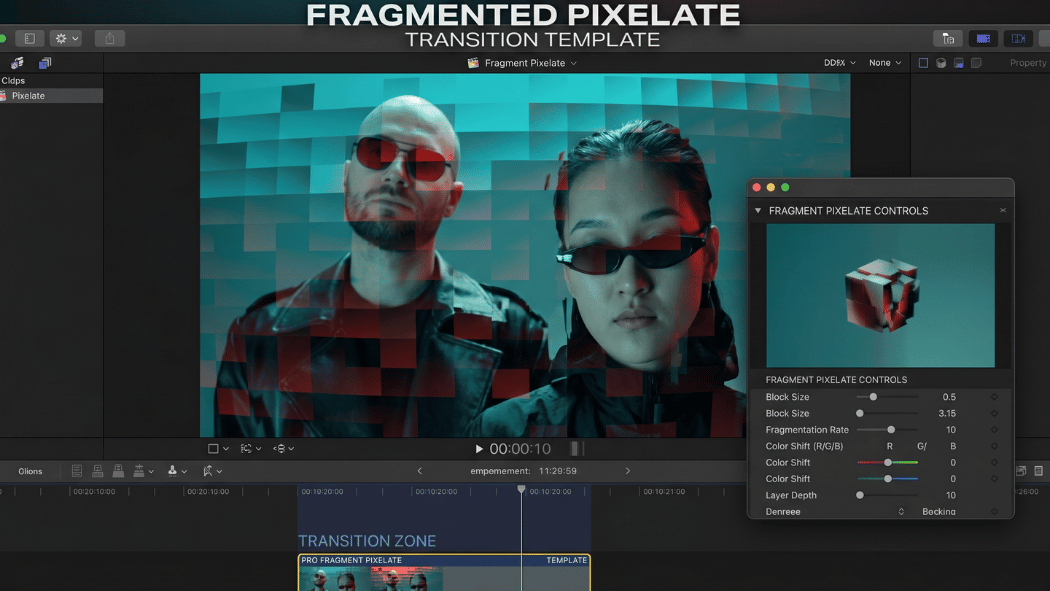
Task: Adjust the Fragmentation Rate slider
Action: point(887,430)
